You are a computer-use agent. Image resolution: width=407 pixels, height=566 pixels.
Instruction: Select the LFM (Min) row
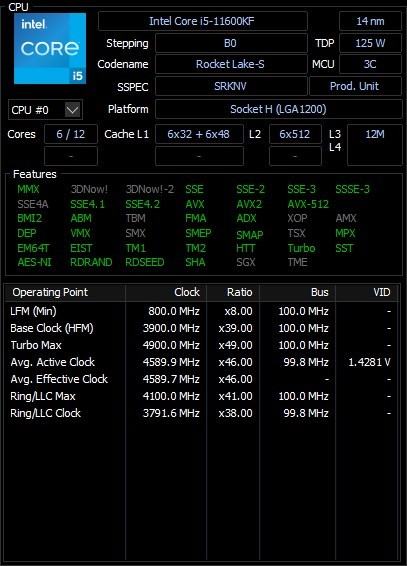coord(201,311)
